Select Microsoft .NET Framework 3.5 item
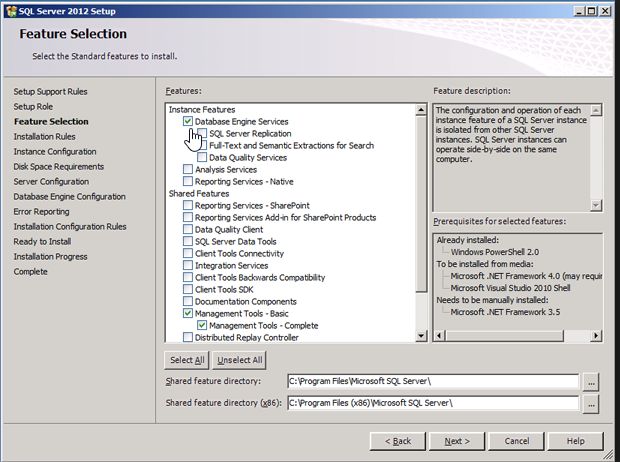 click(505, 312)
